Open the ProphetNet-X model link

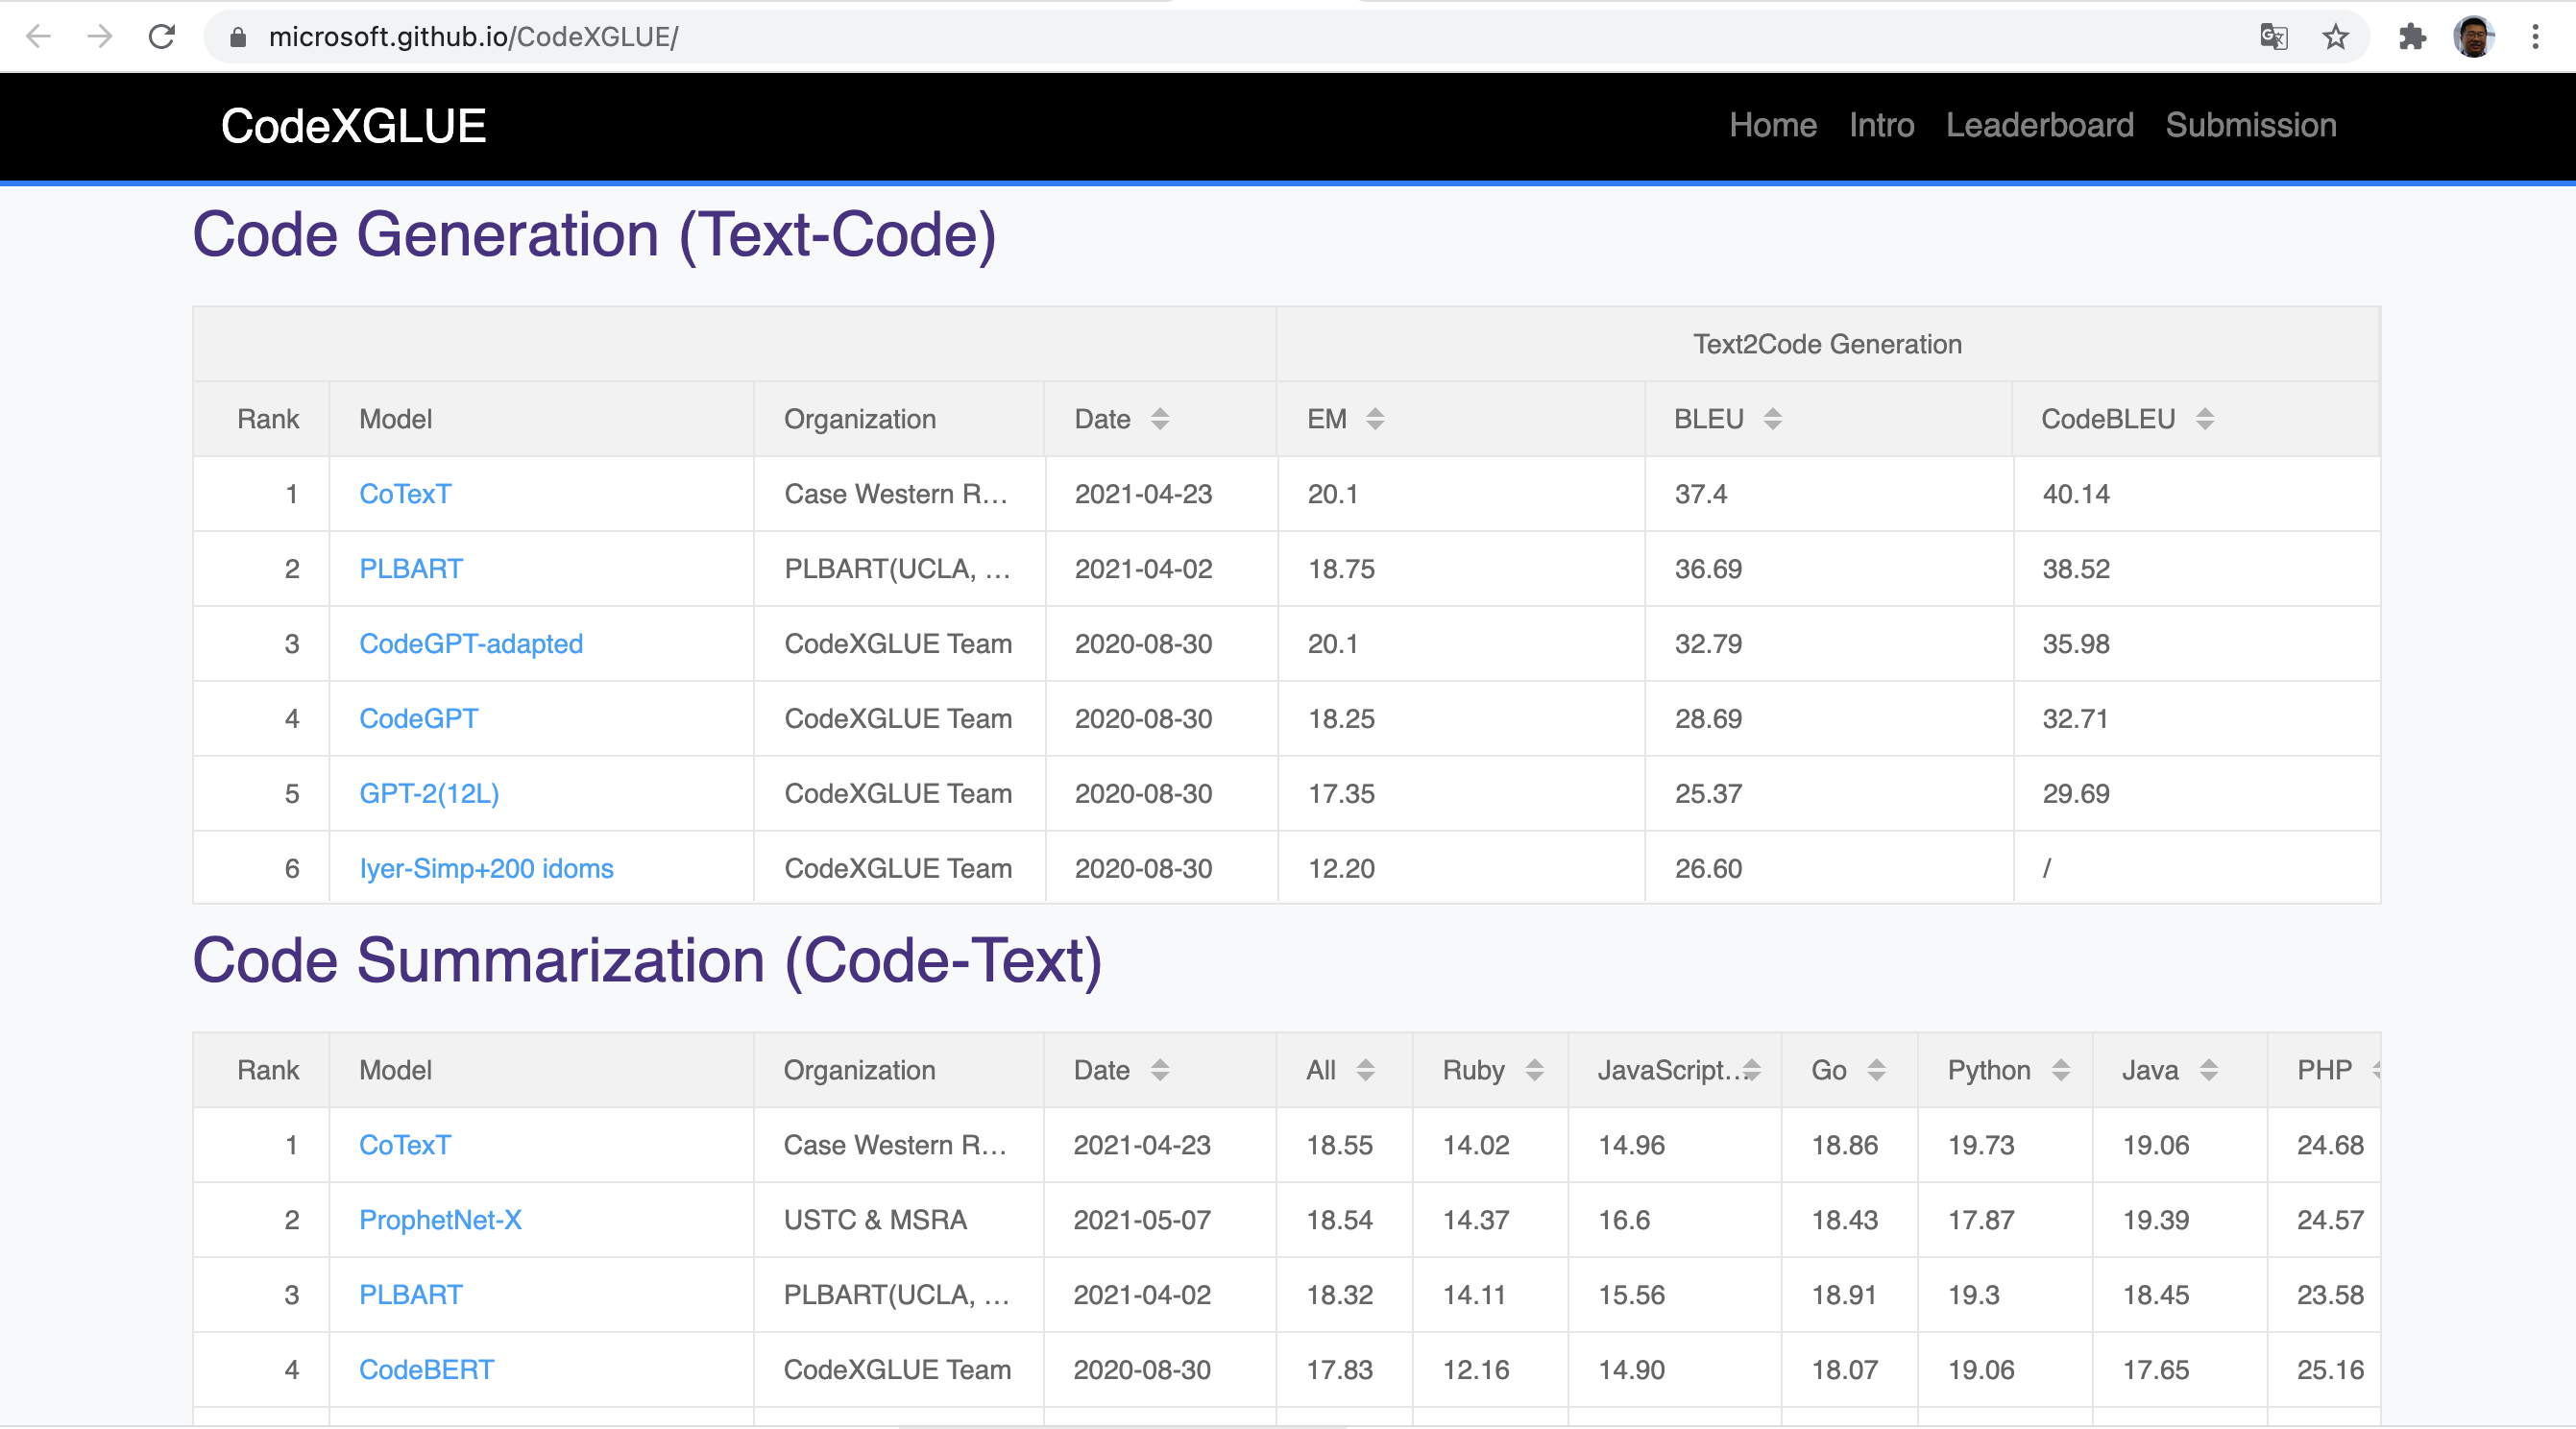(440, 1219)
